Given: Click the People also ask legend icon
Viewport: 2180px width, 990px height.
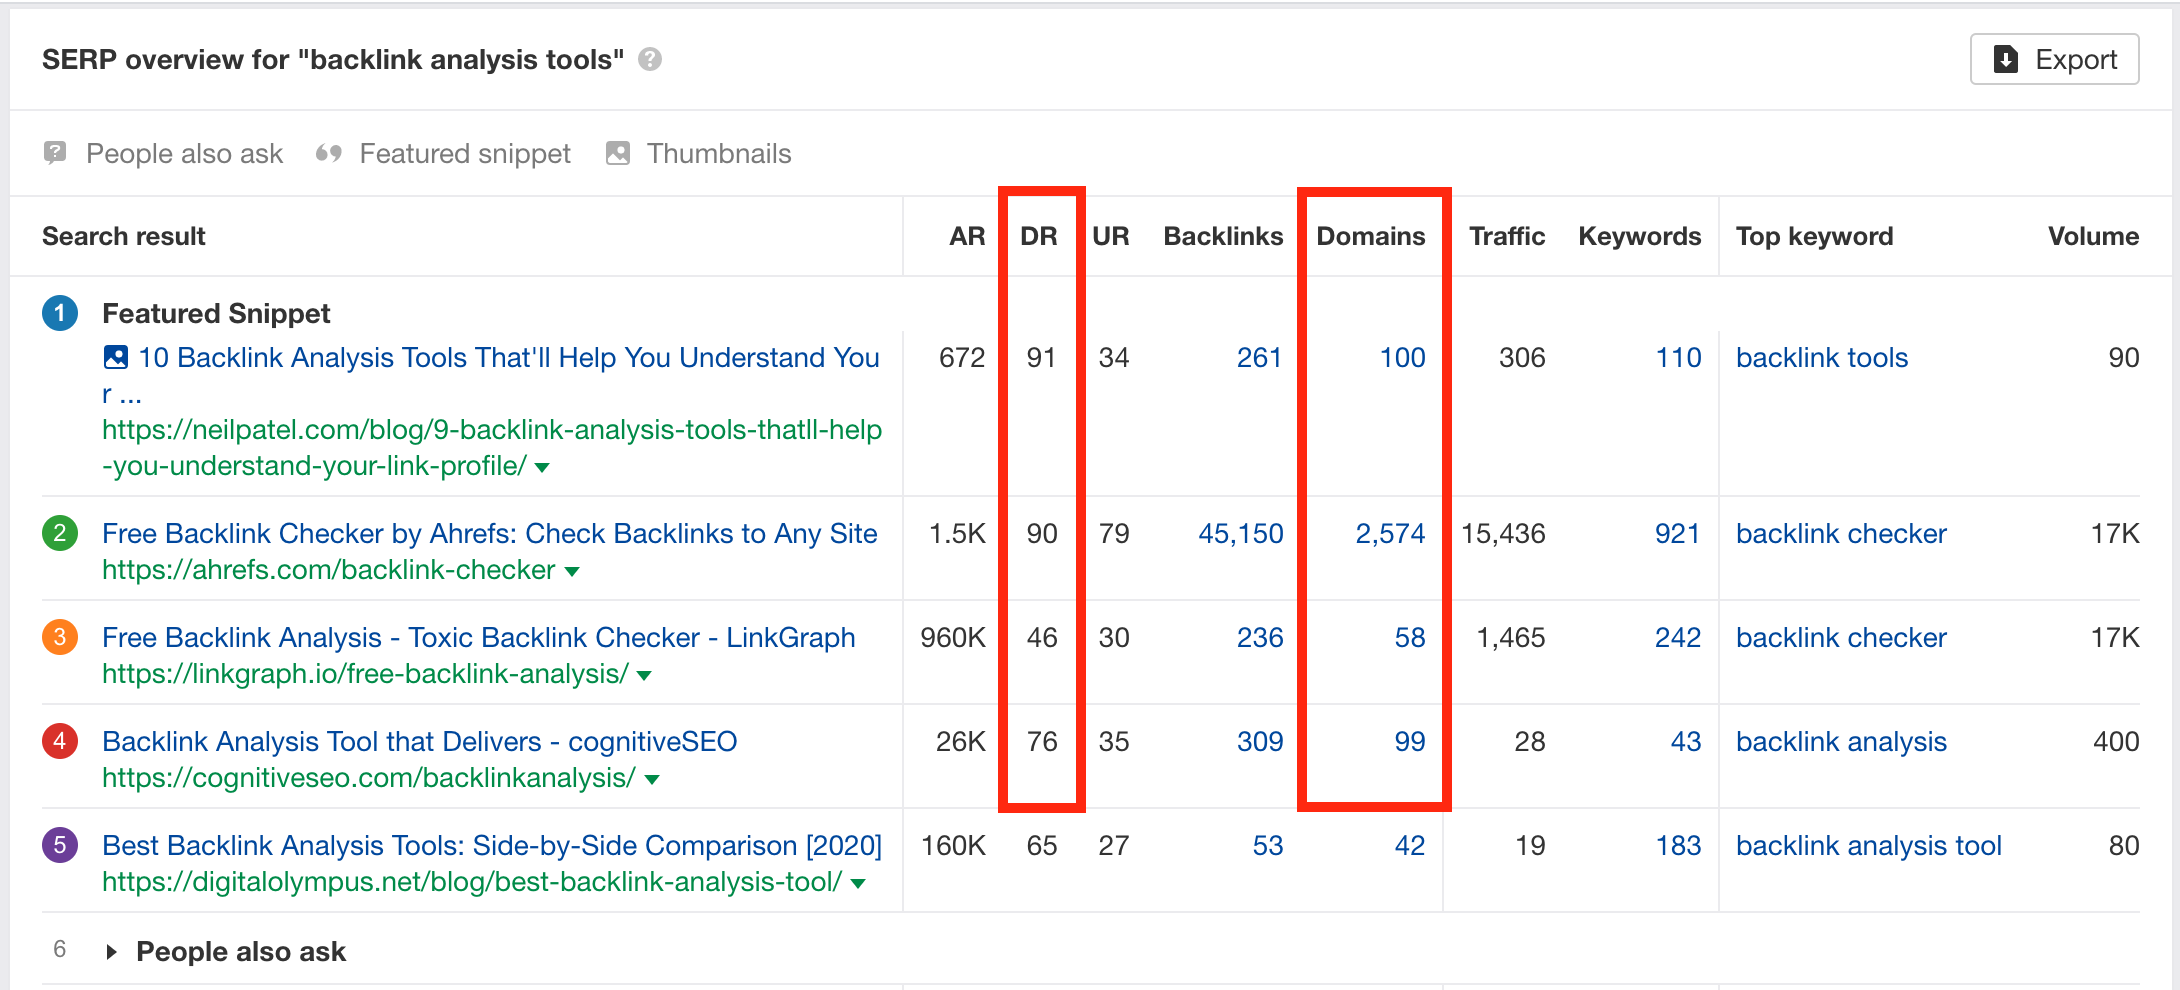Looking at the screenshot, I should point(55,153).
